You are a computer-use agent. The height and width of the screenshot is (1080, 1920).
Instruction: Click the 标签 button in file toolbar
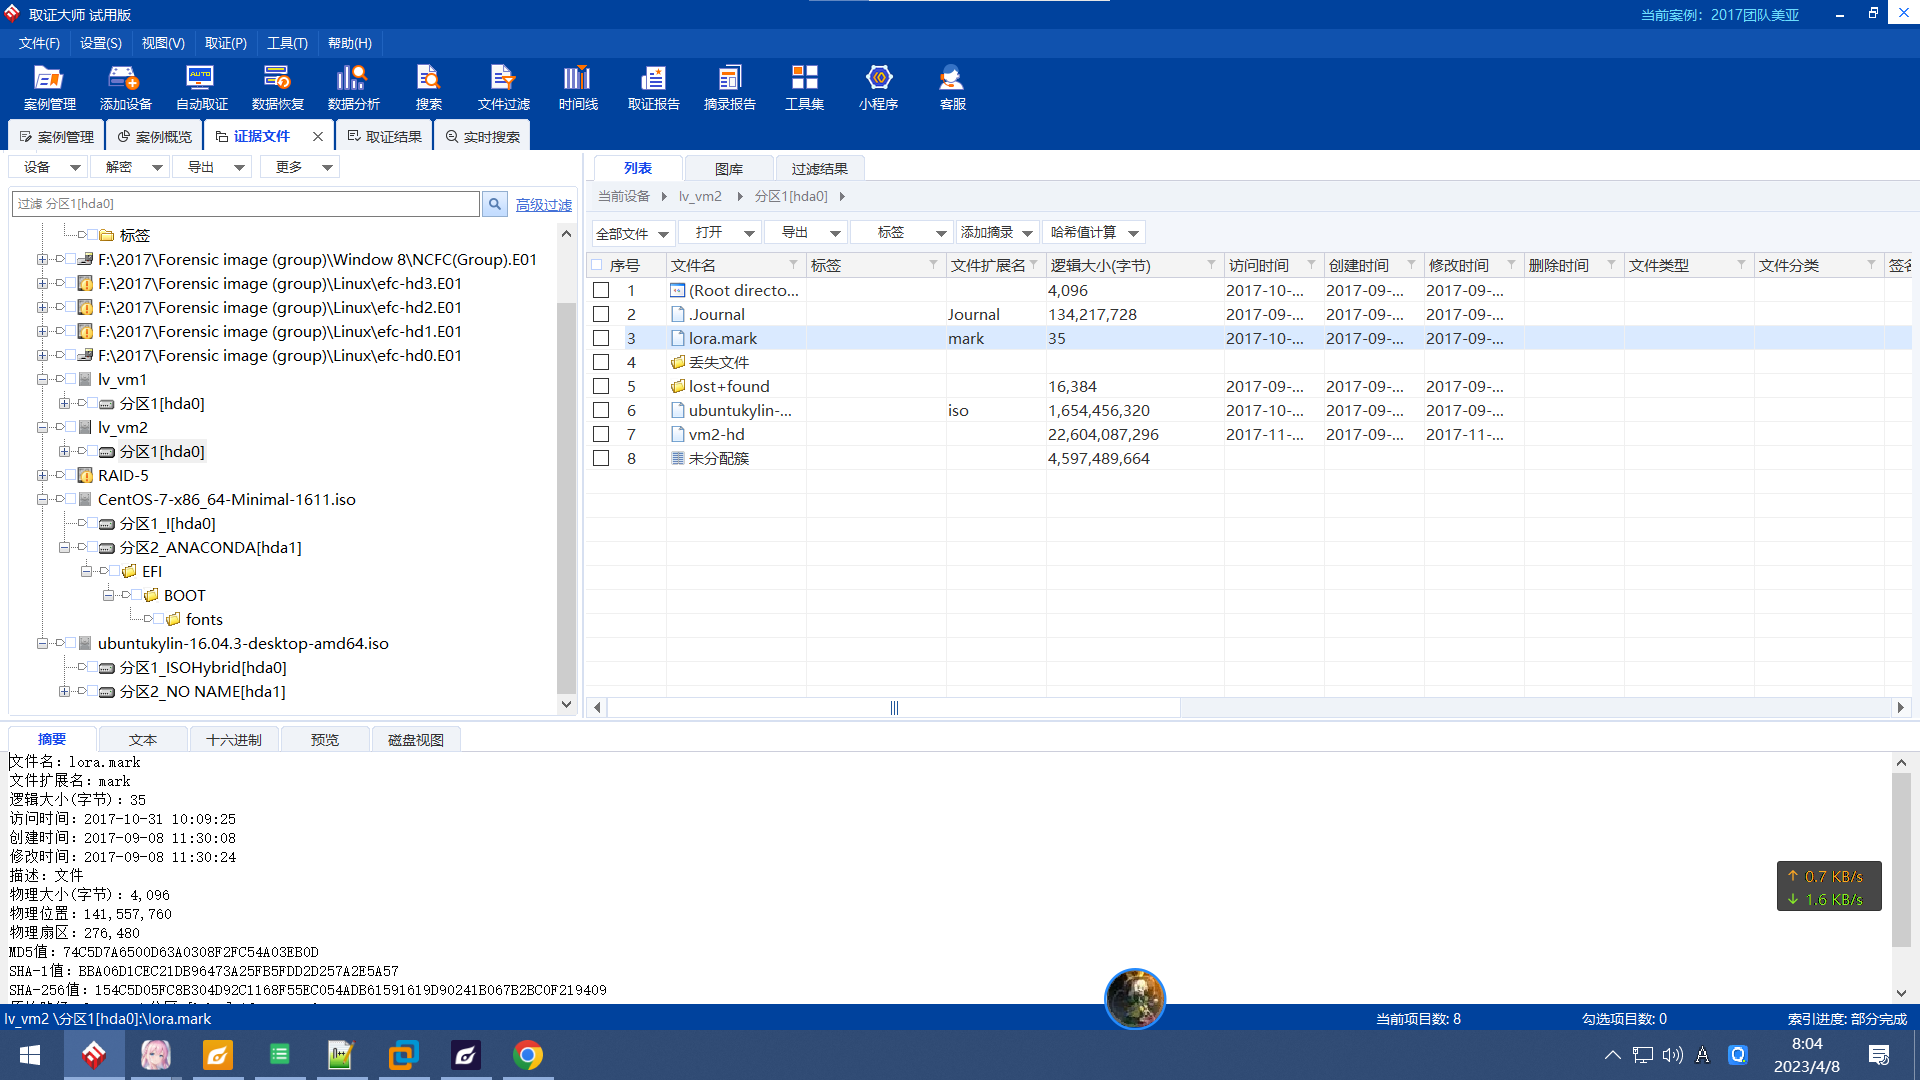pyautogui.click(x=901, y=232)
